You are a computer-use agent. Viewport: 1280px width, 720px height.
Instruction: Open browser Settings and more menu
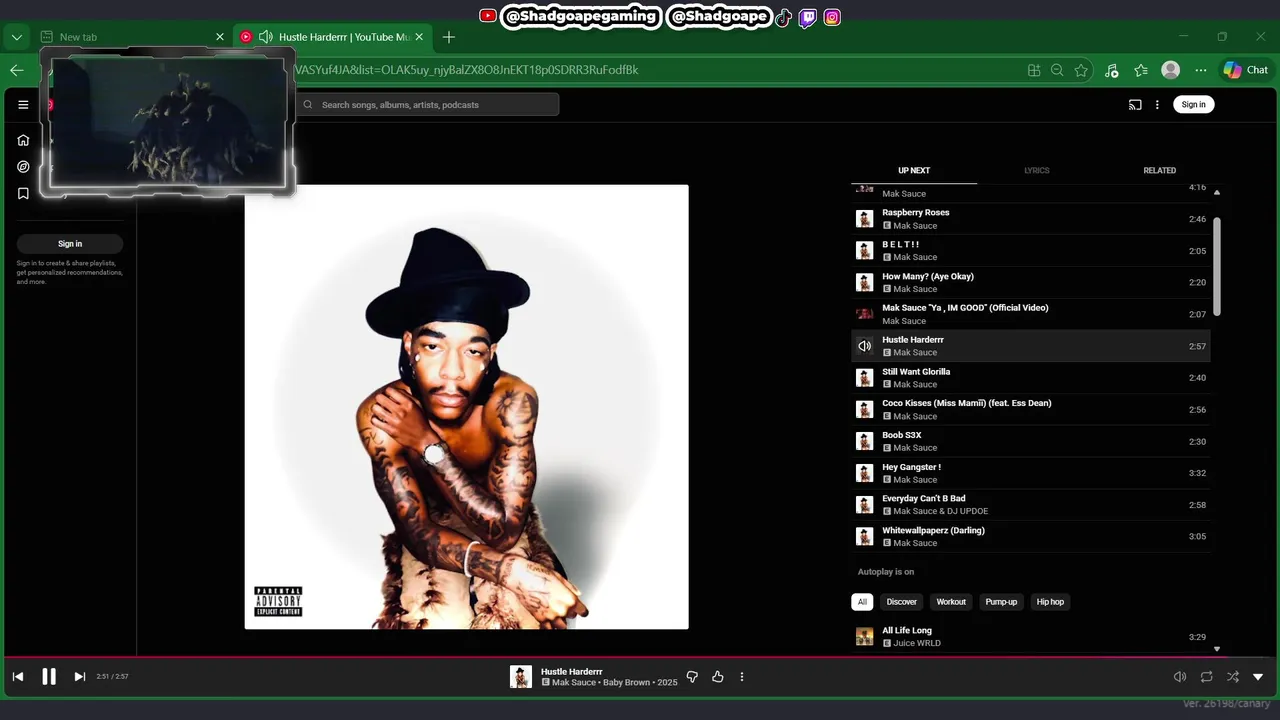(1201, 70)
